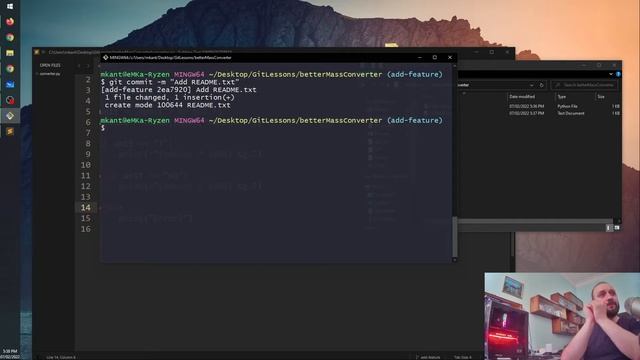Click the (add-feature) branch label on the last prompt
The image size is (640, 360).
click(x=414, y=120)
